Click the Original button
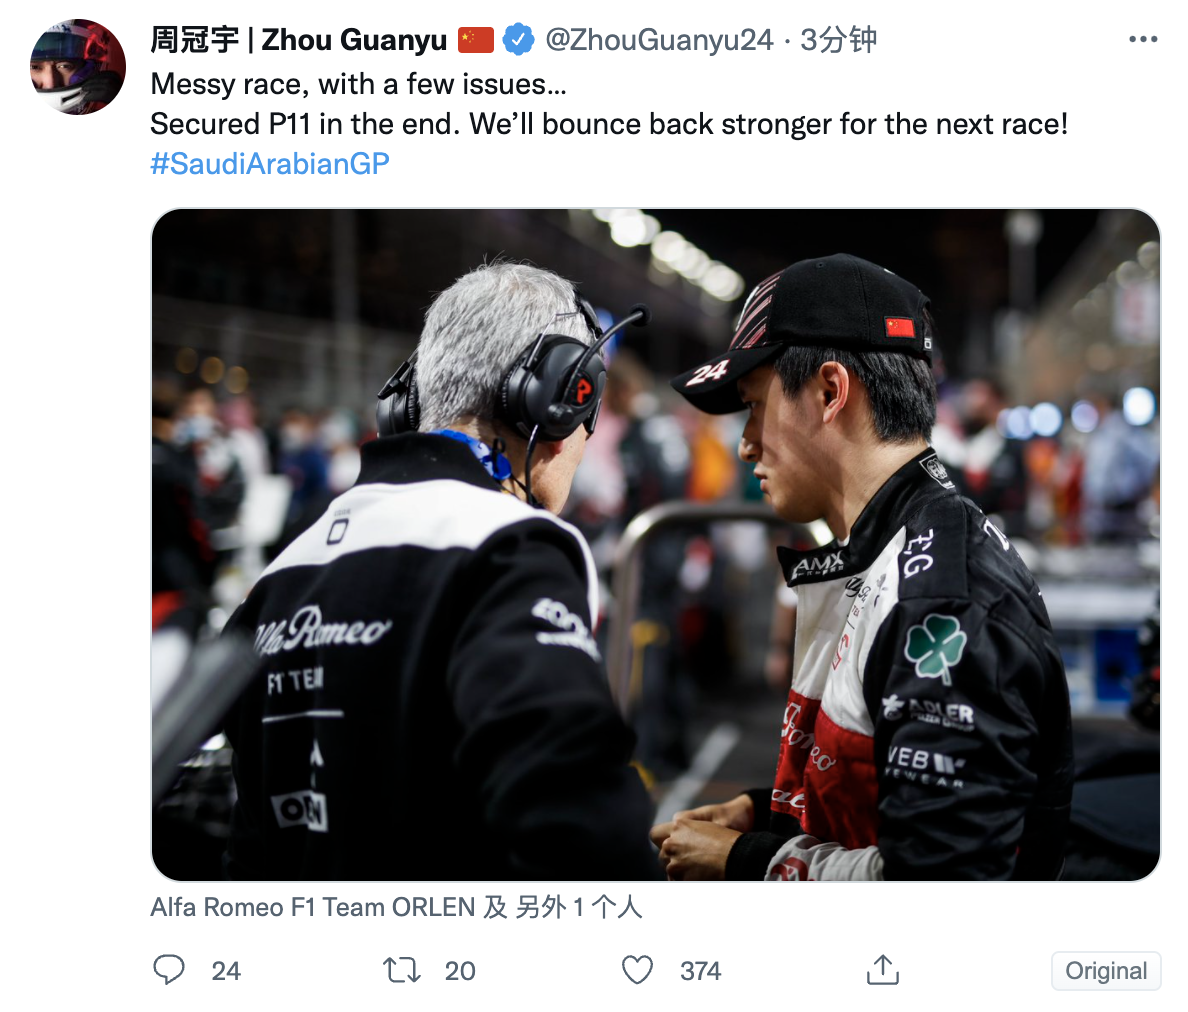This screenshot has width=1188, height=1012. point(1105,970)
